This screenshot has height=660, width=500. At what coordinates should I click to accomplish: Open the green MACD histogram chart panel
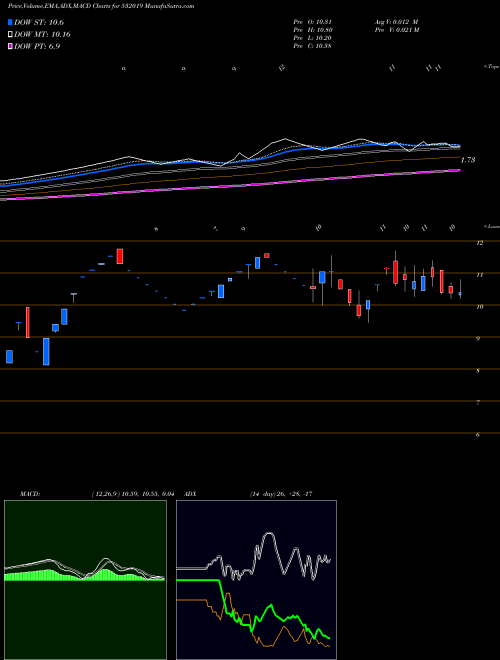(x=85, y=580)
